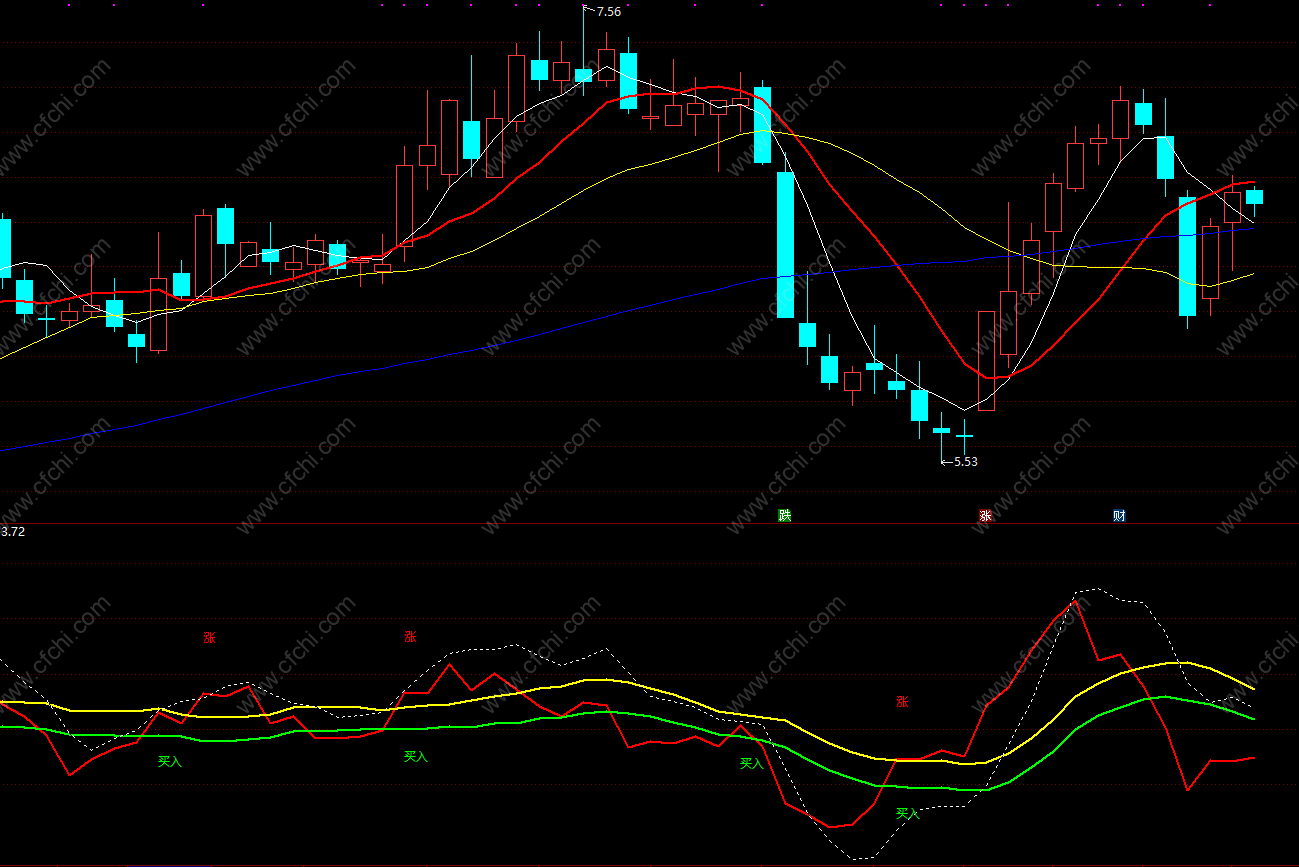Image resolution: width=1299 pixels, height=867 pixels.
Task: Select the rightmost 买入 signal near indicator bottom
Action: coord(907,814)
